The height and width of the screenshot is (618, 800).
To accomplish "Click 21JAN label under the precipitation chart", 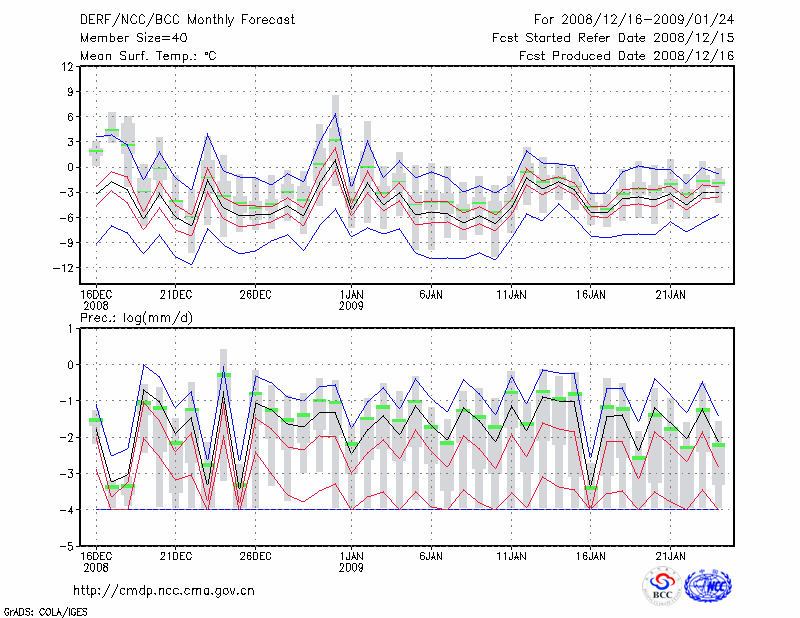I will (x=671, y=555).
